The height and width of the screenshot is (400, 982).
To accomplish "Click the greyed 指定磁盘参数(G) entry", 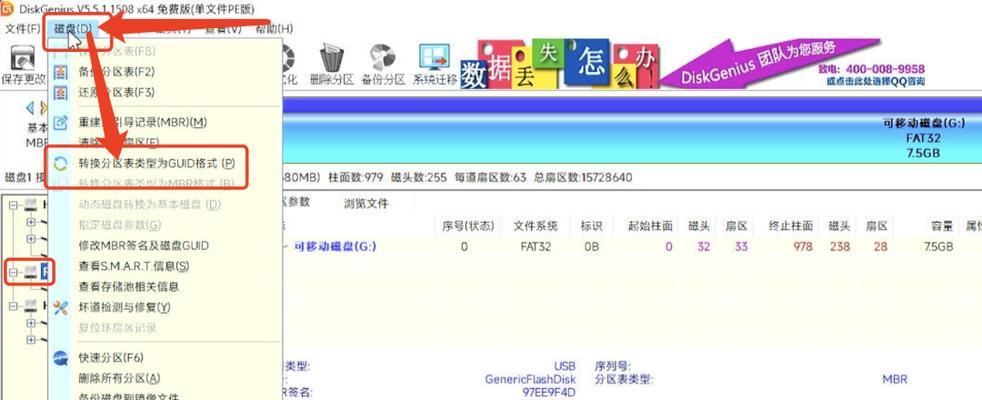I will [x=120, y=224].
